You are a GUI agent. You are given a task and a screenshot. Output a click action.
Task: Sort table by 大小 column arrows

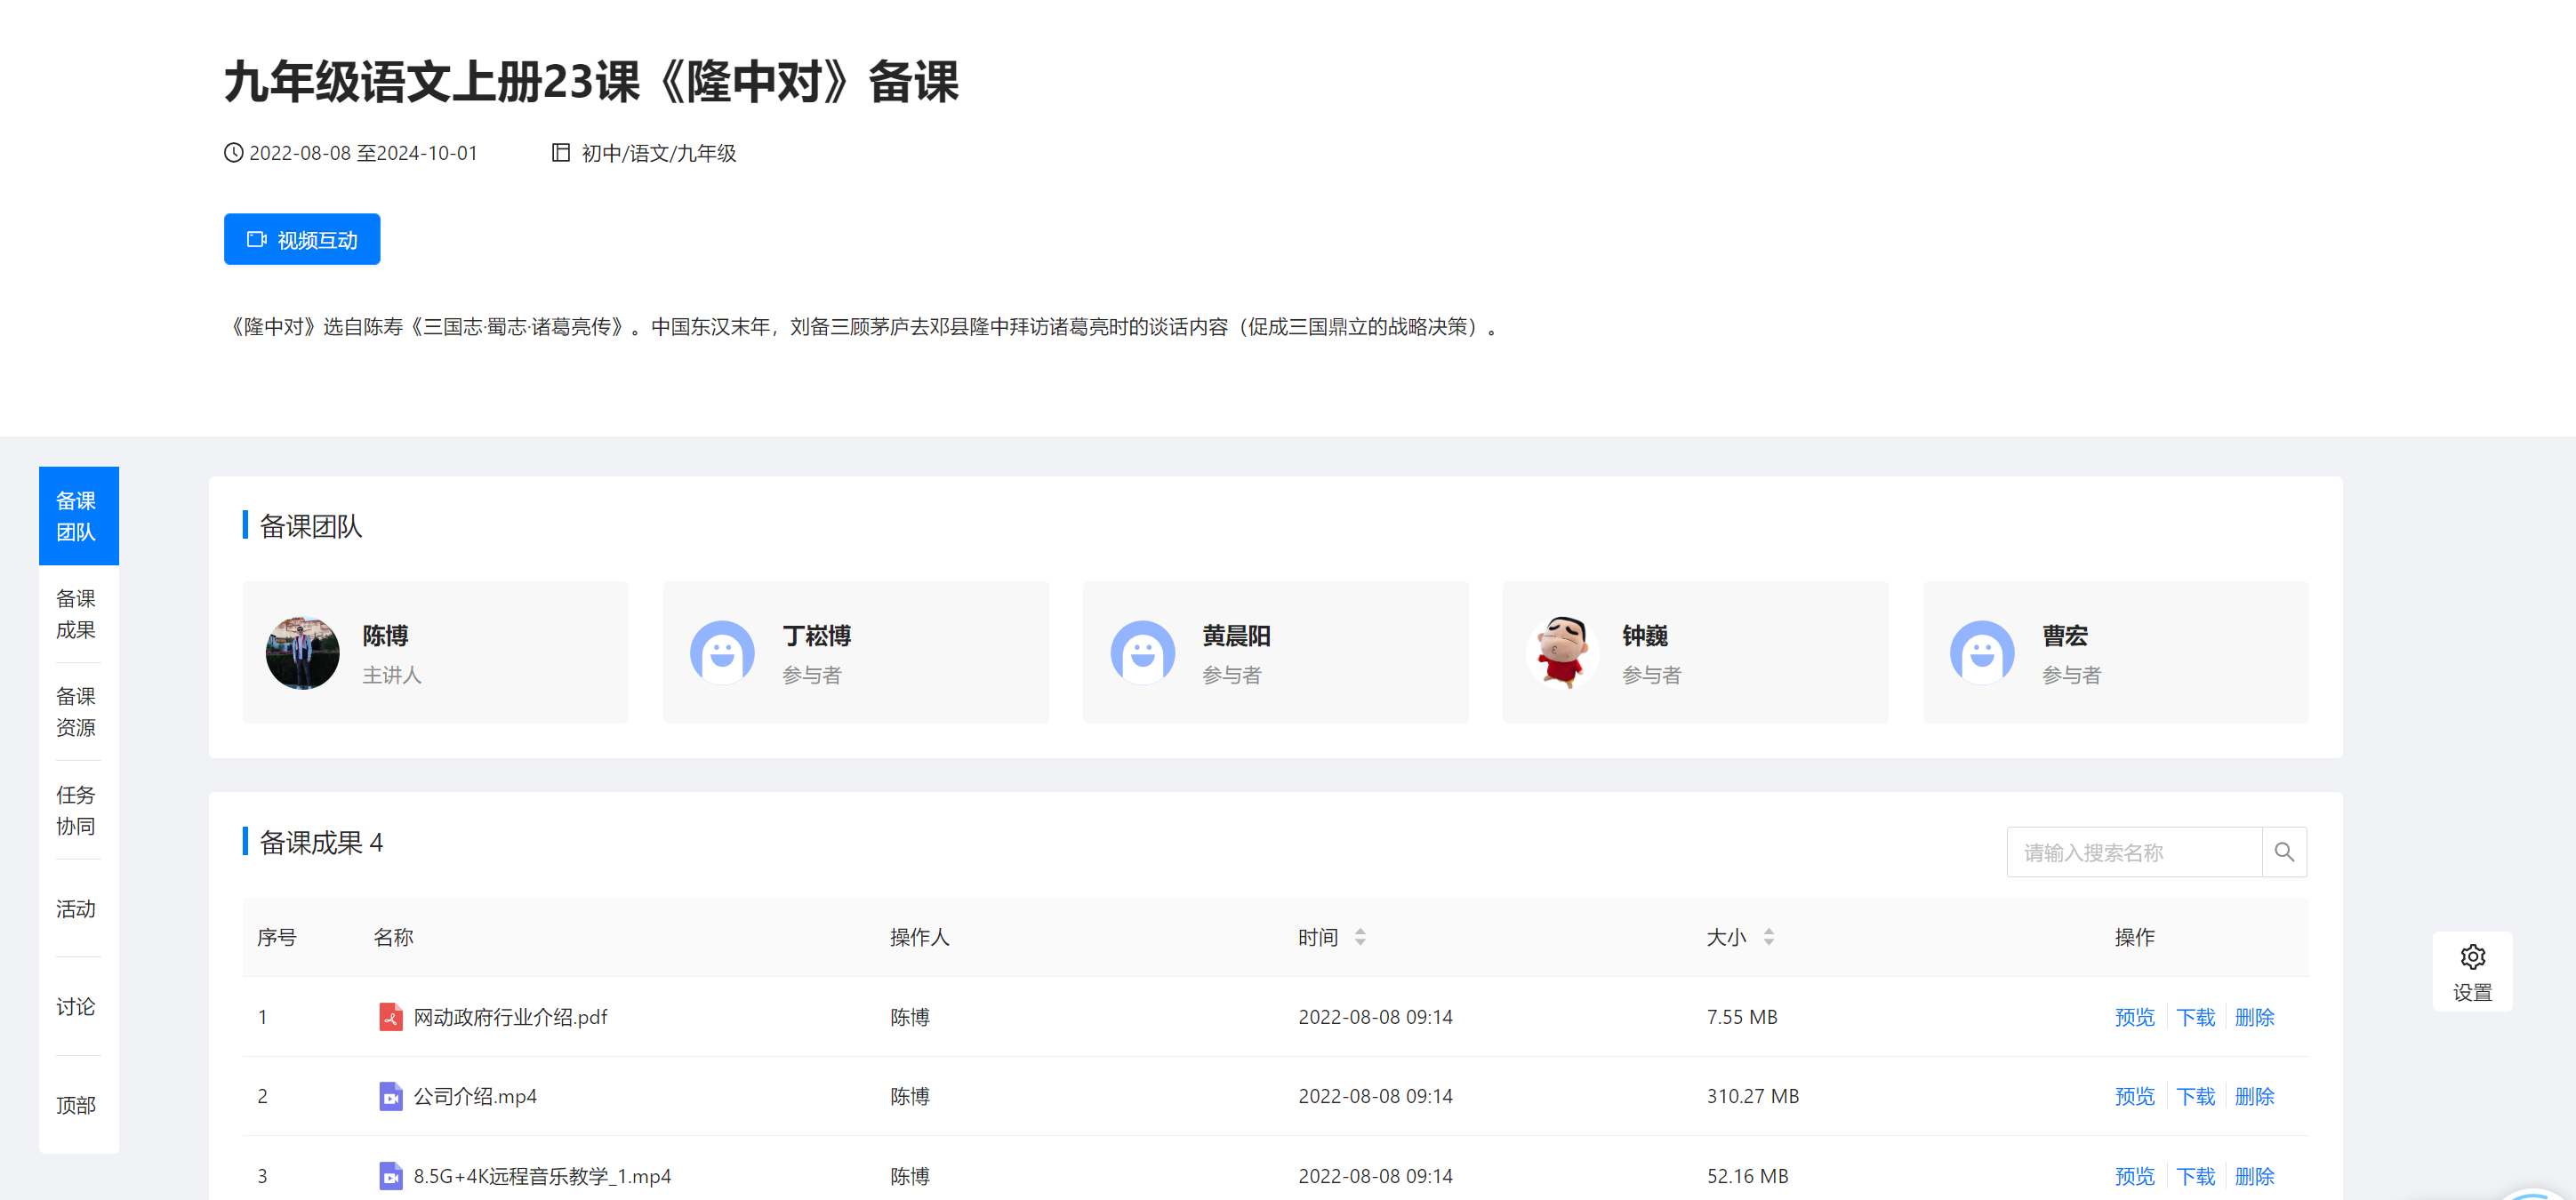click(1768, 937)
